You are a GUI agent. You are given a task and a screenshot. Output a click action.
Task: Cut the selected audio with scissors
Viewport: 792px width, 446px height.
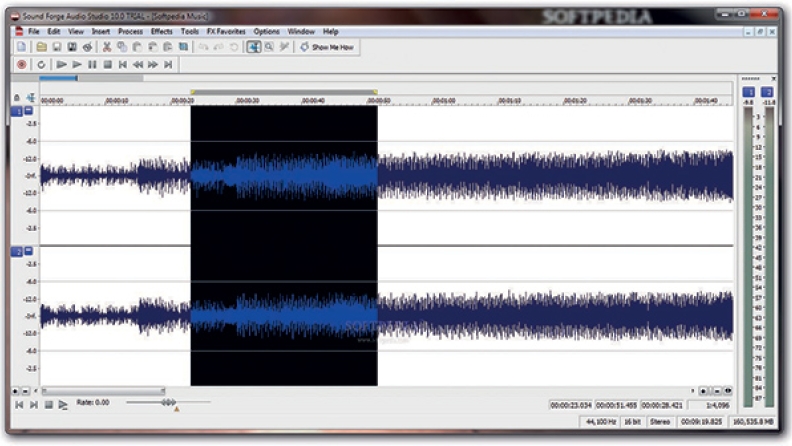[x=107, y=47]
